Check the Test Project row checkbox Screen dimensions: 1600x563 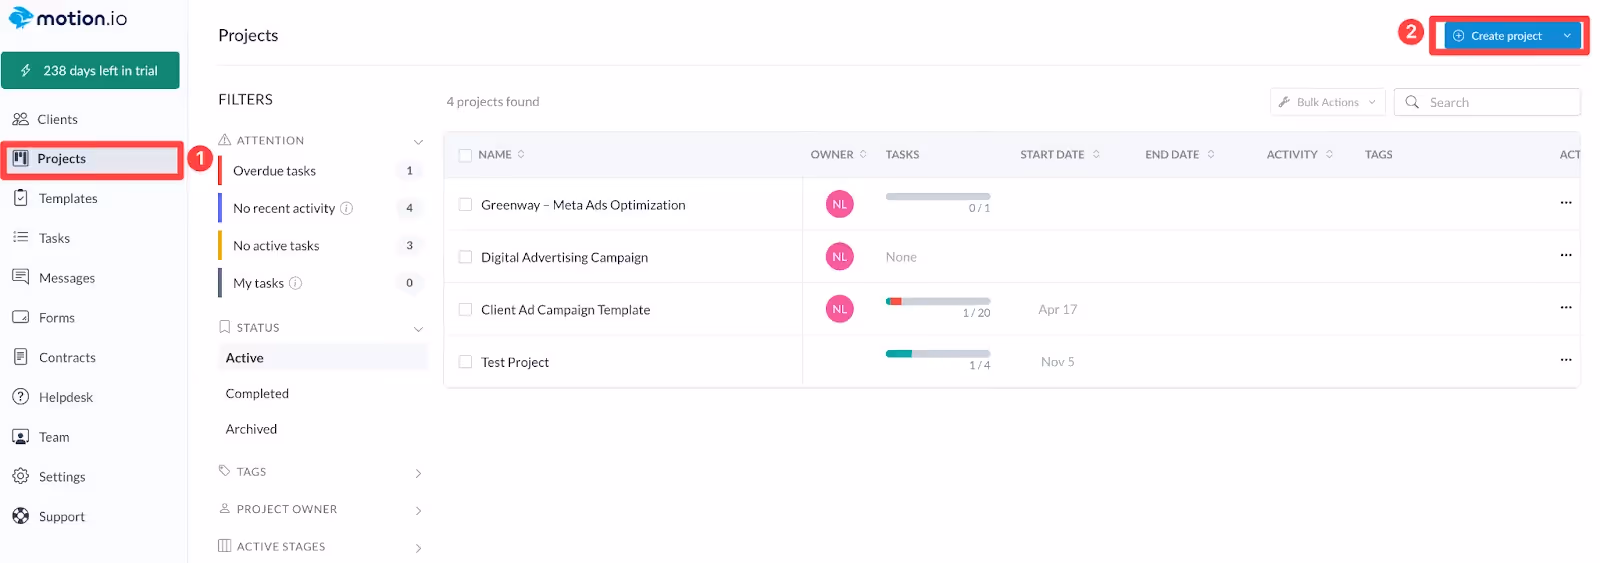click(x=465, y=362)
